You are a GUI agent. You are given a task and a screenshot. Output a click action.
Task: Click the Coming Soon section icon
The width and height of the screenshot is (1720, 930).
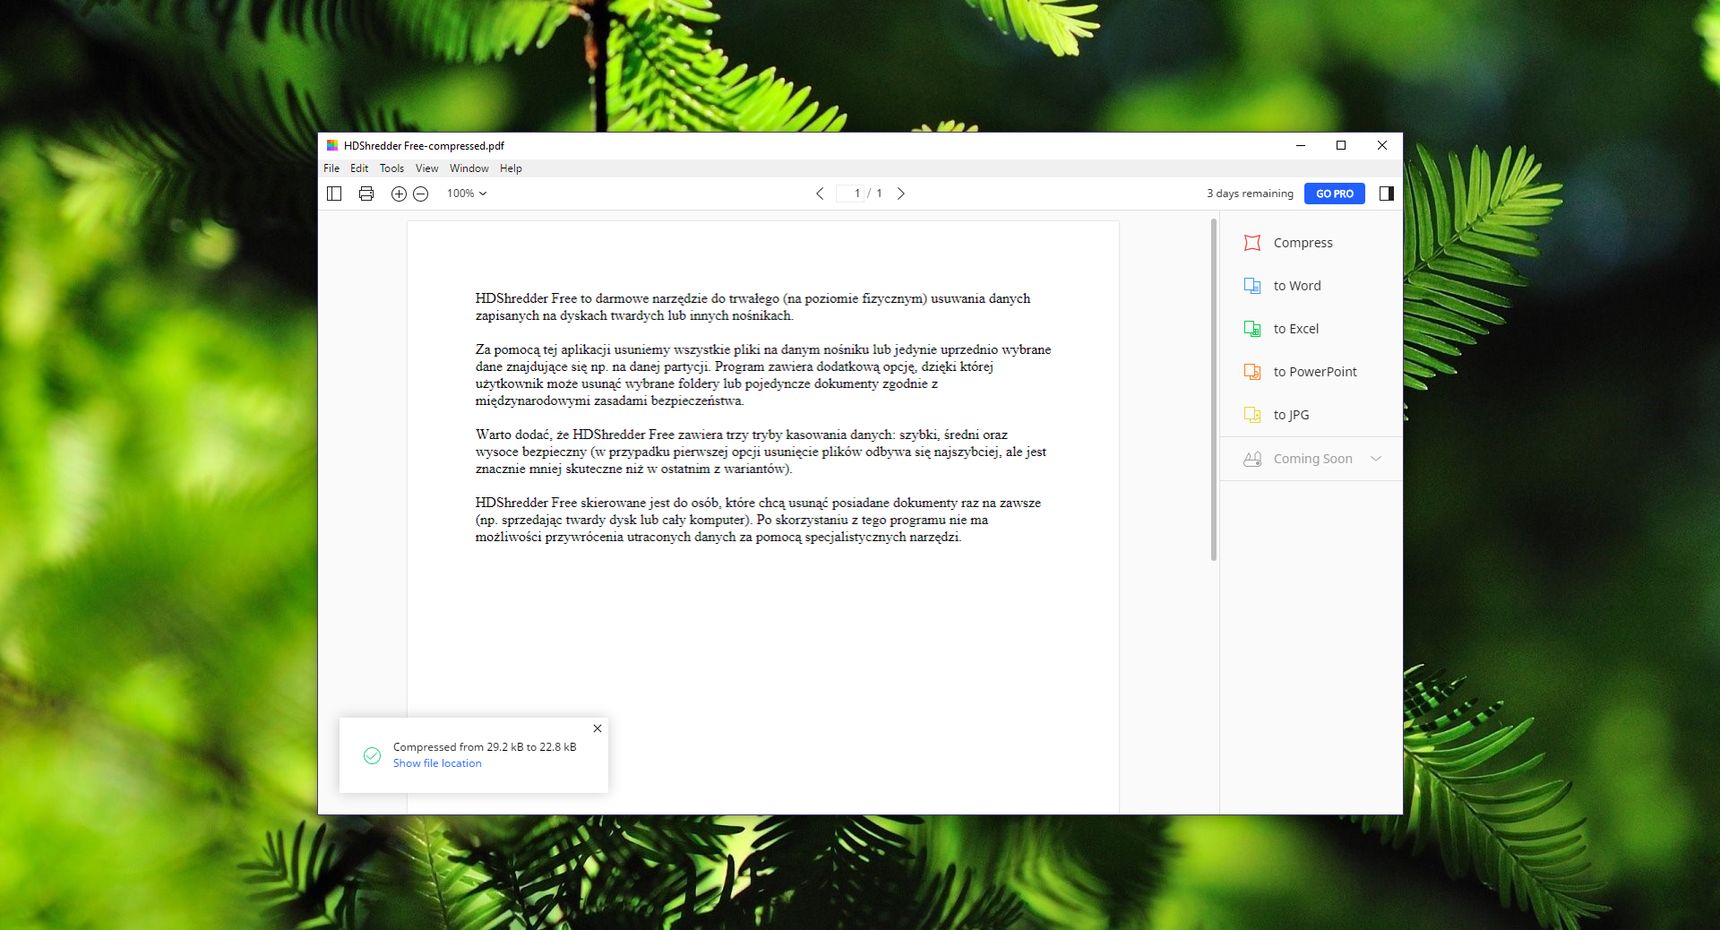[1252, 459]
